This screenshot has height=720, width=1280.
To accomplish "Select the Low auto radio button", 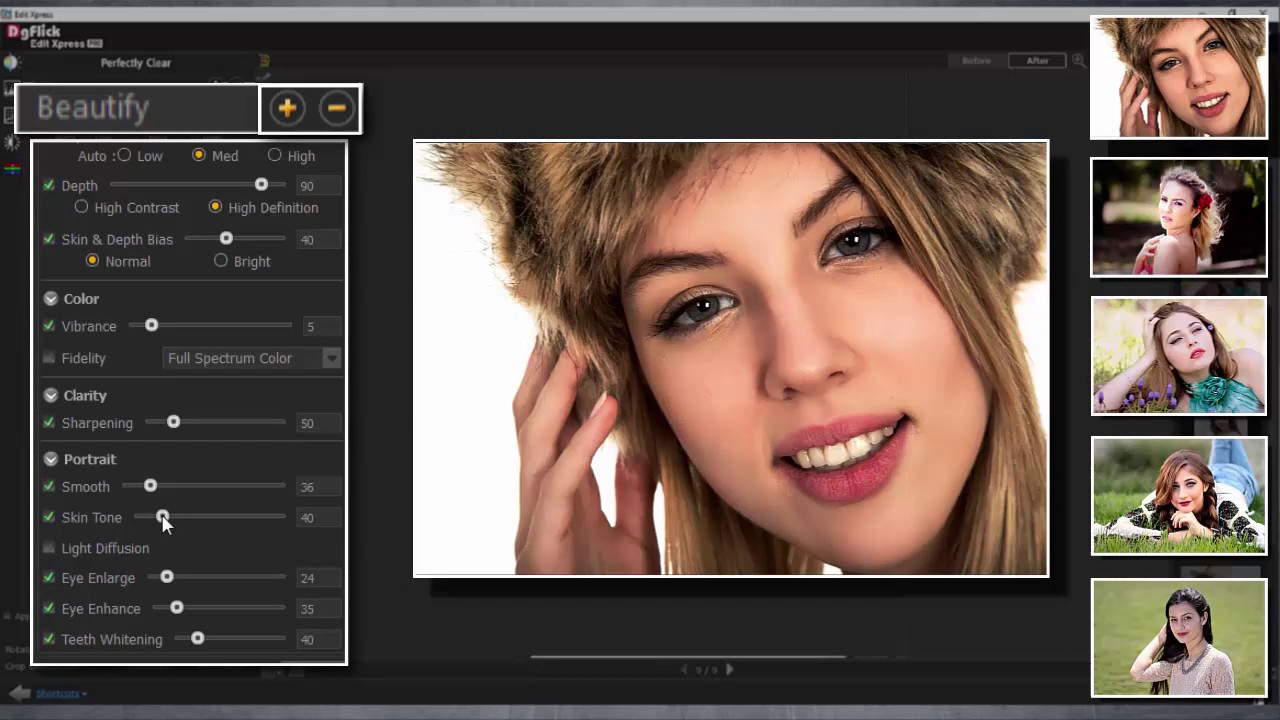I will pos(123,155).
